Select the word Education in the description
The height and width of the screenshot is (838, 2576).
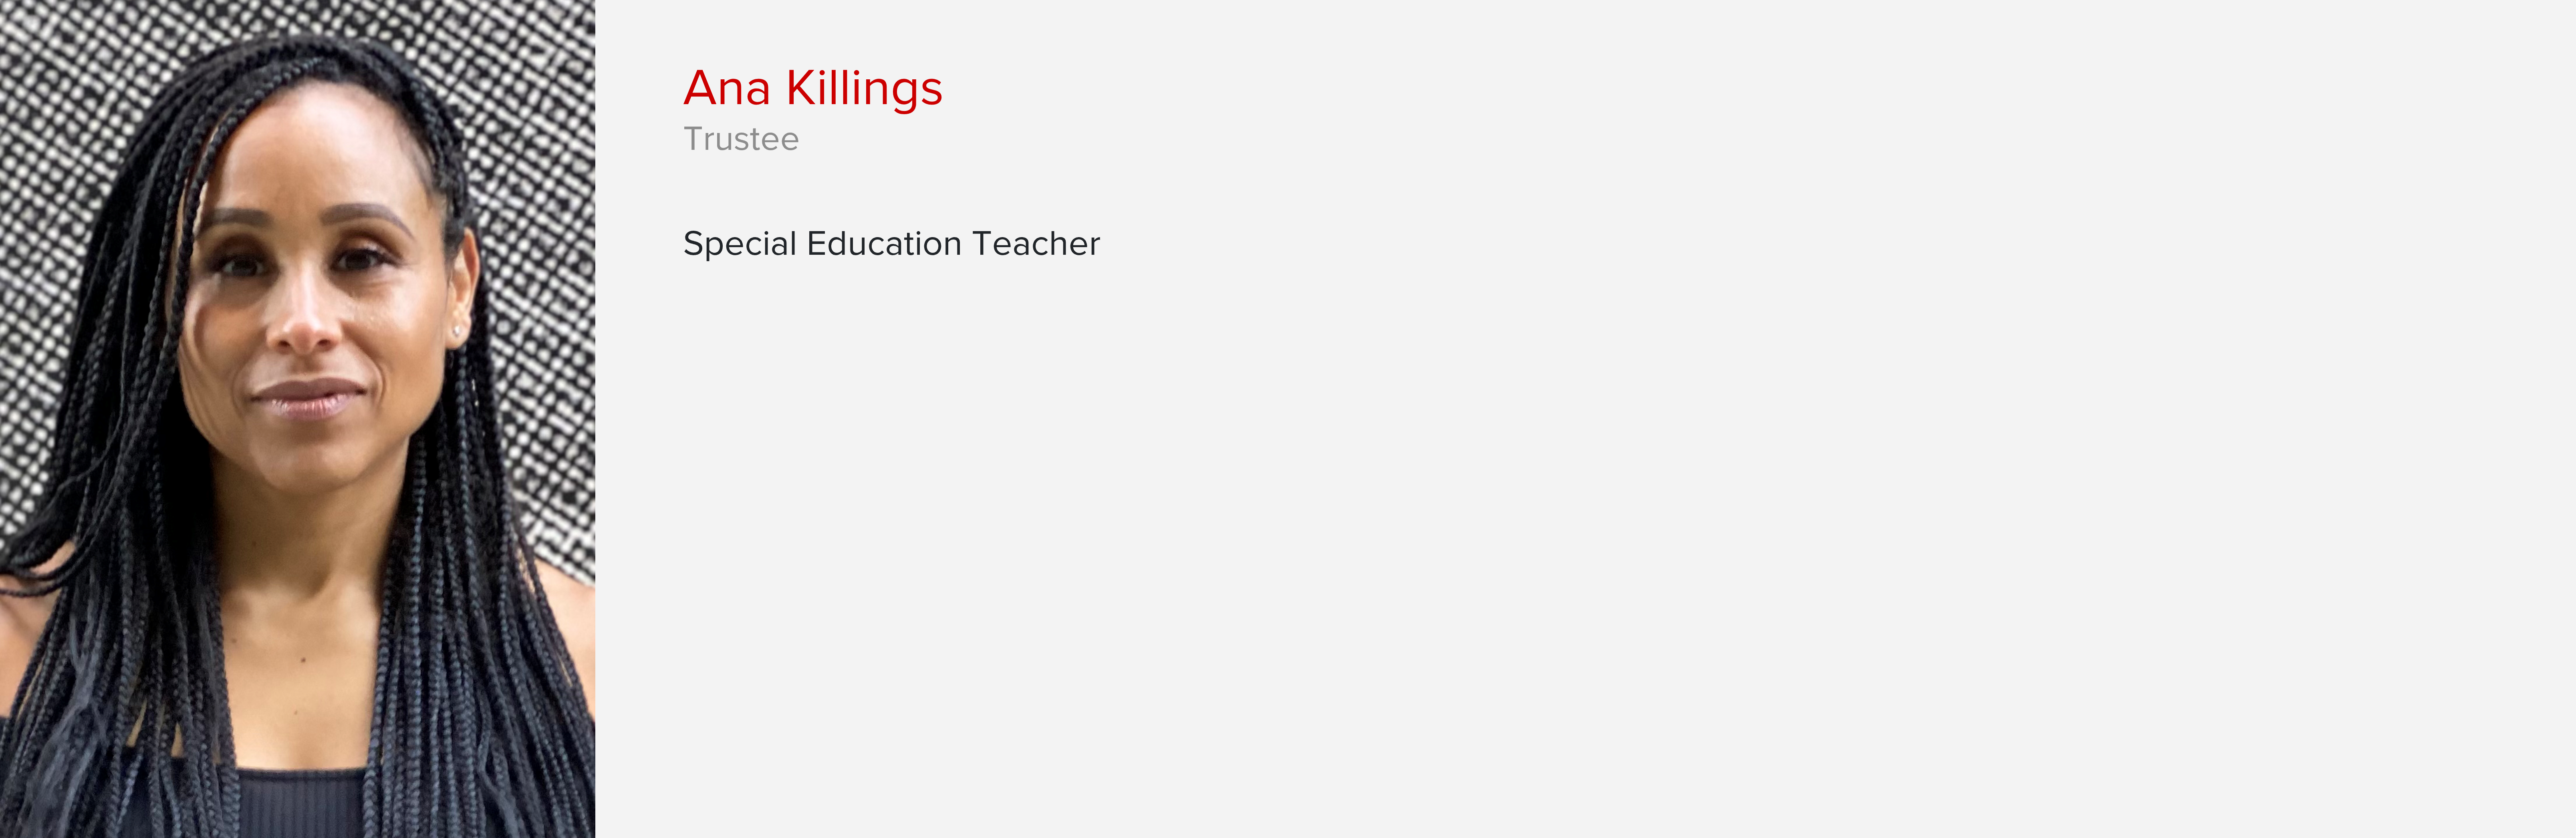coord(884,243)
